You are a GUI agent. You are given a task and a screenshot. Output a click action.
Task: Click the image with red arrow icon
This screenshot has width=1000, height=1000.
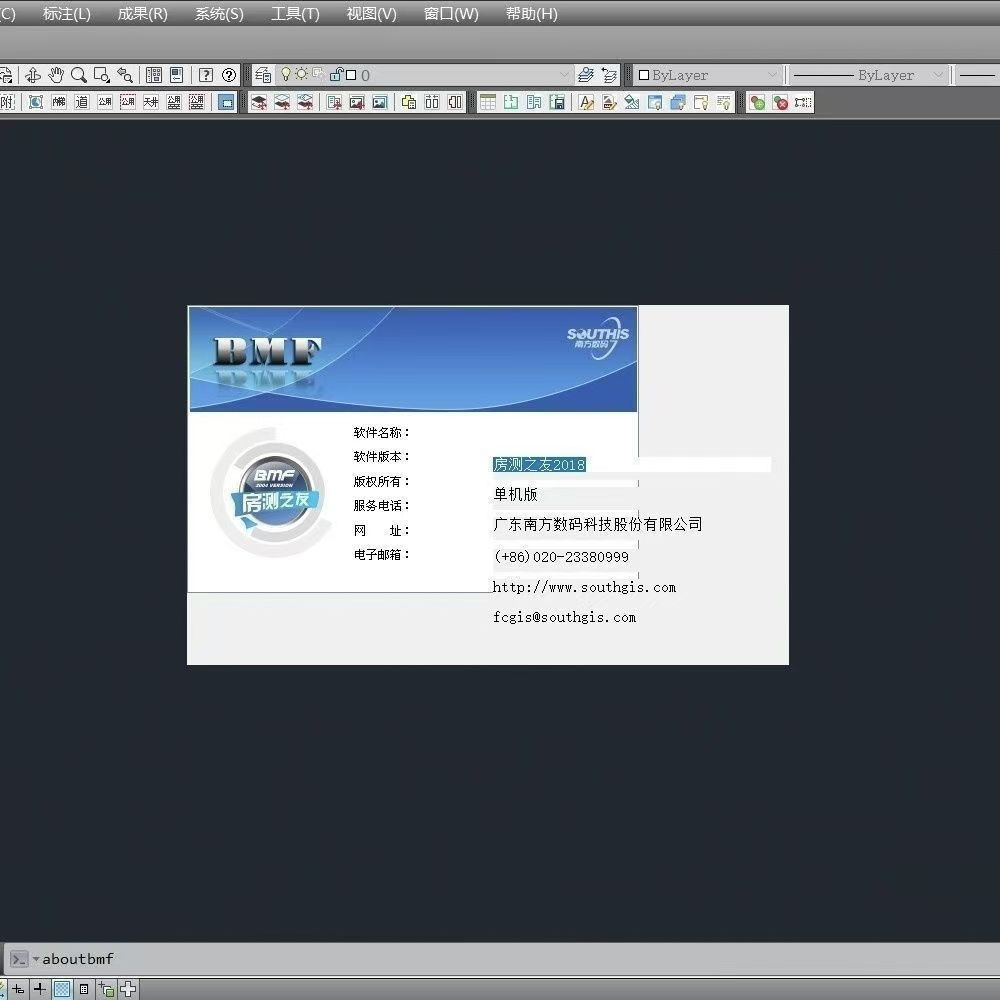click(x=357, y=102)
